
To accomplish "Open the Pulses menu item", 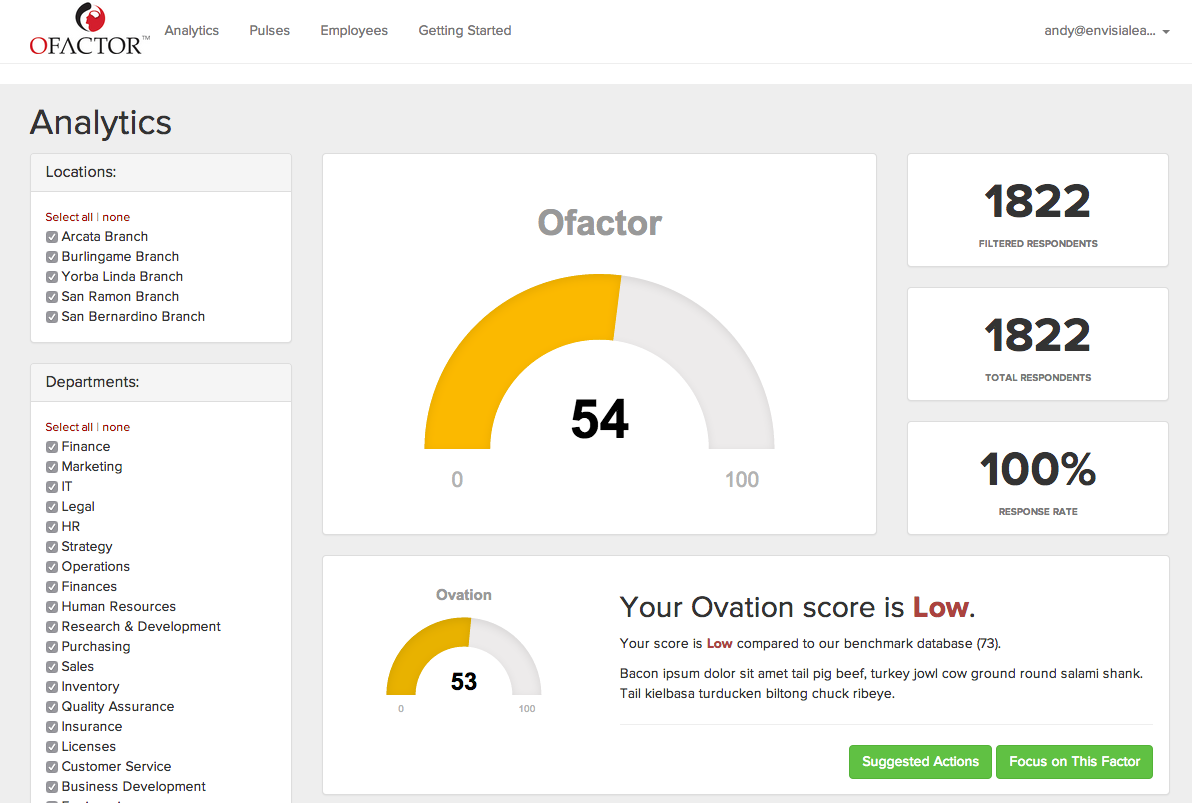I will (x=269, y=30).
